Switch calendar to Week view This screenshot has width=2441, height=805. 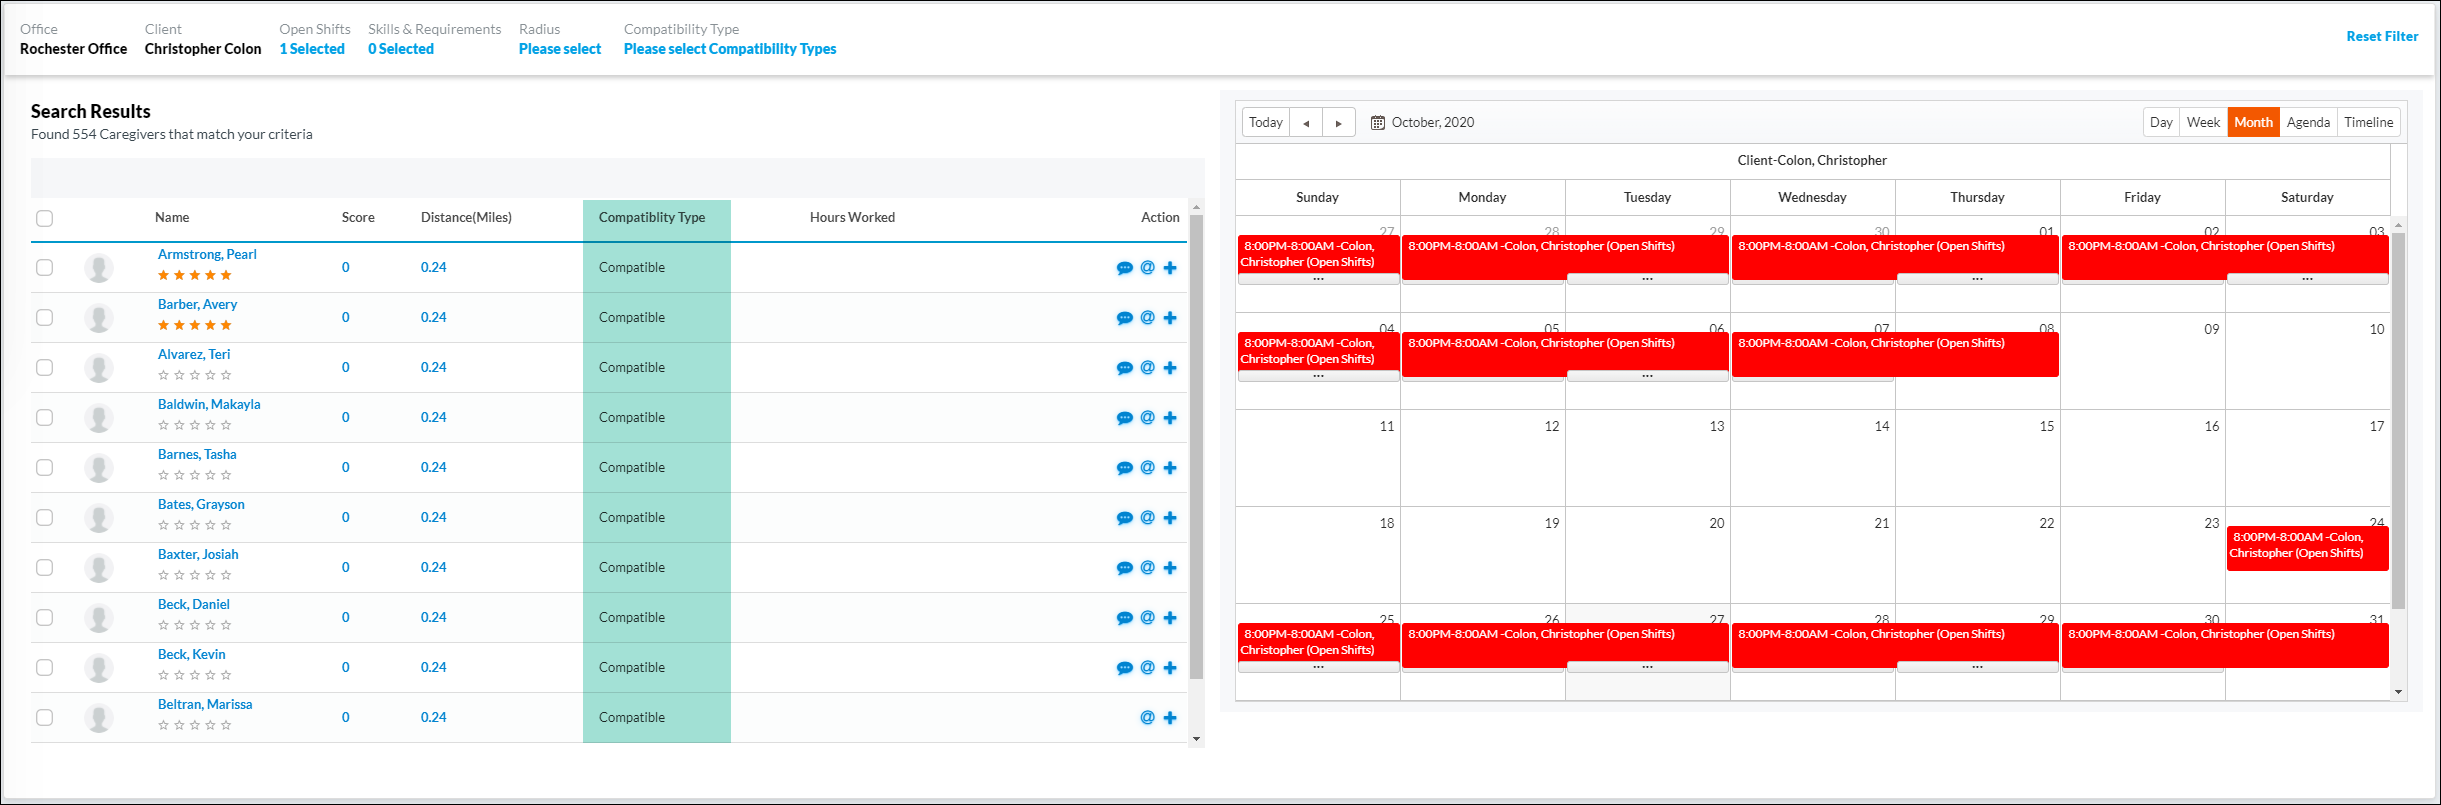[2202, 122]
